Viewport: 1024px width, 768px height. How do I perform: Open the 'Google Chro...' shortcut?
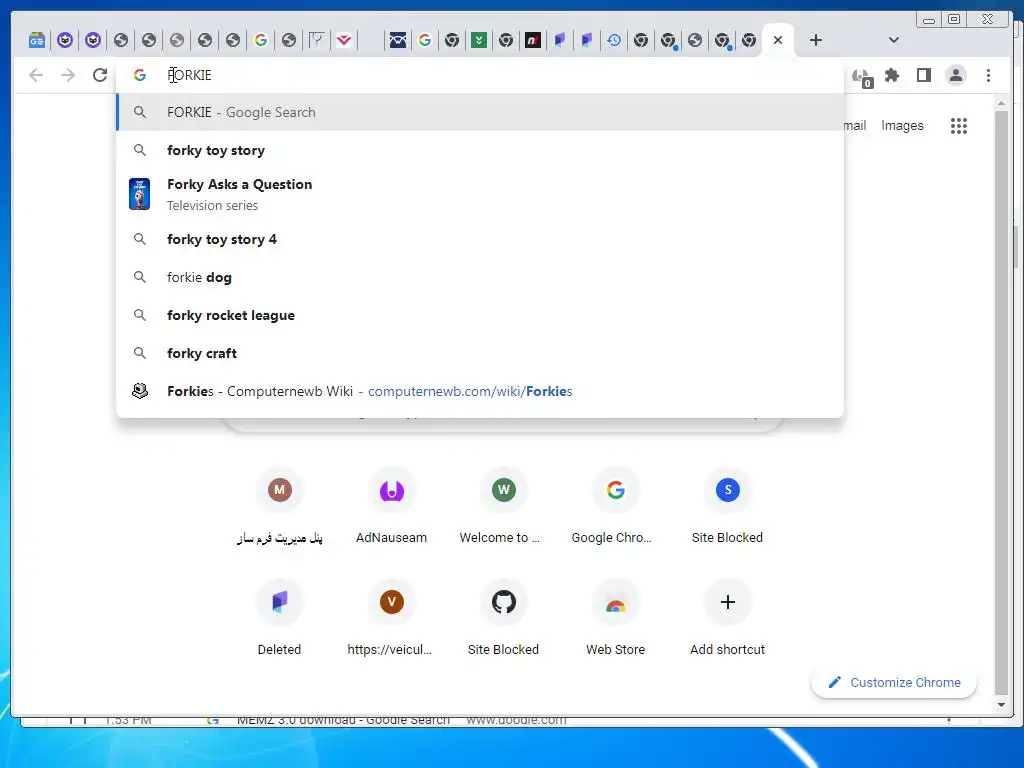(x=615, y=507)
